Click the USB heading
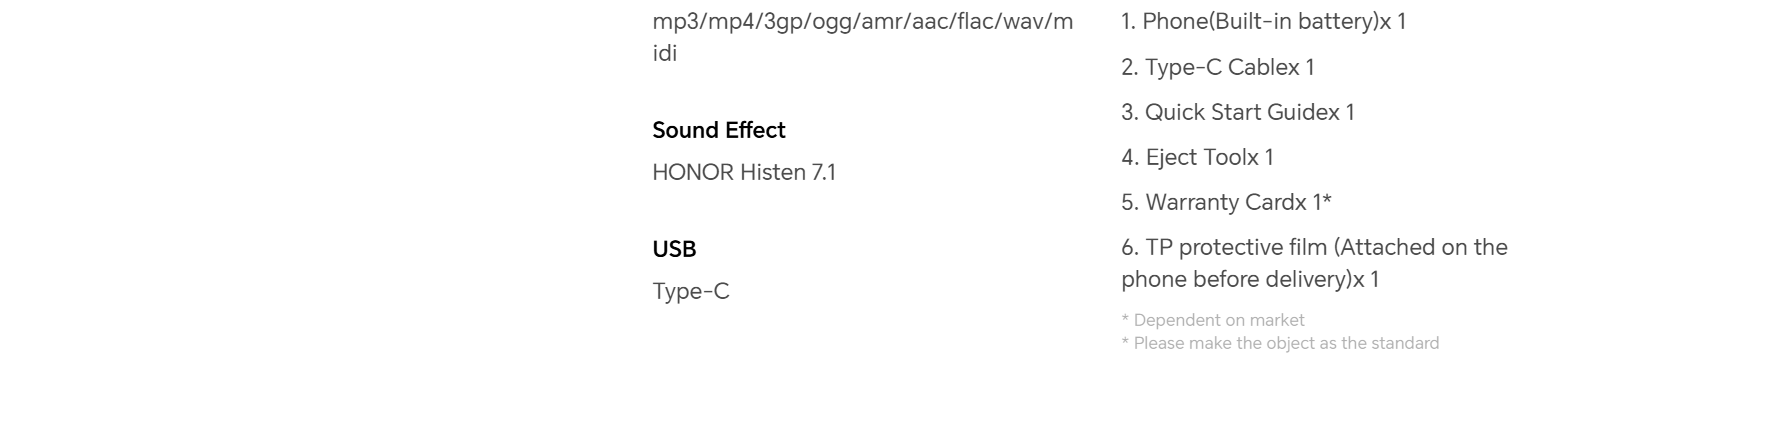The height and width of the screenshot is (422, 1783). (674, 249)
